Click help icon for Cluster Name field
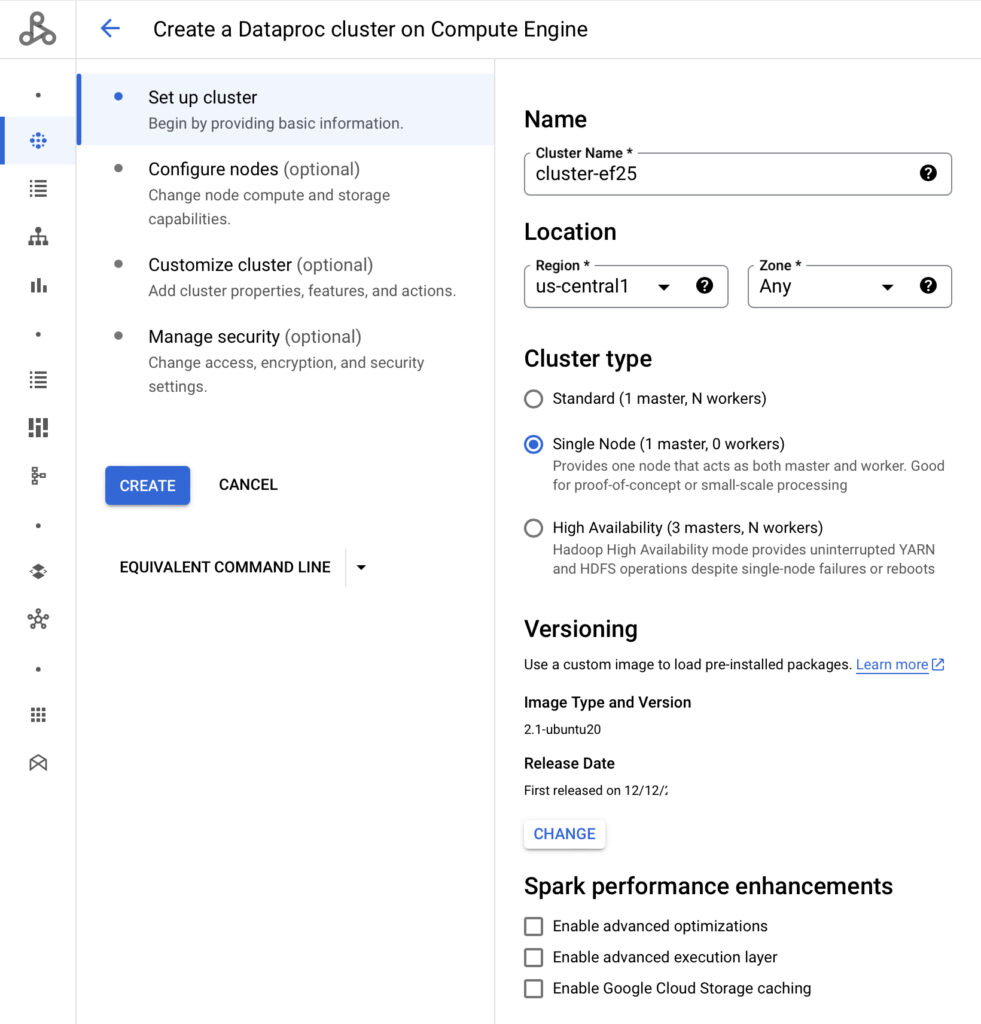 click(x=927, y=173)
